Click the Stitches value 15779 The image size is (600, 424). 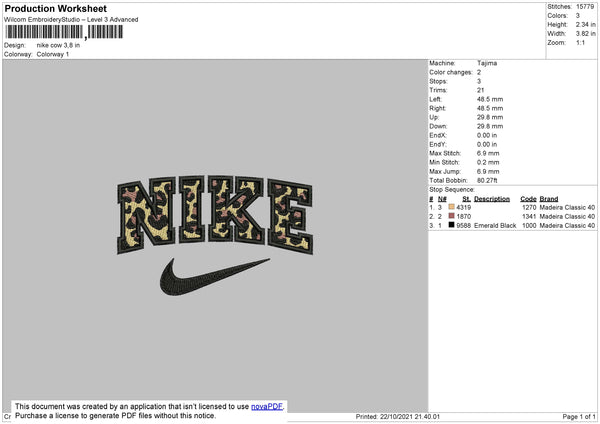[x=585, y=7]
